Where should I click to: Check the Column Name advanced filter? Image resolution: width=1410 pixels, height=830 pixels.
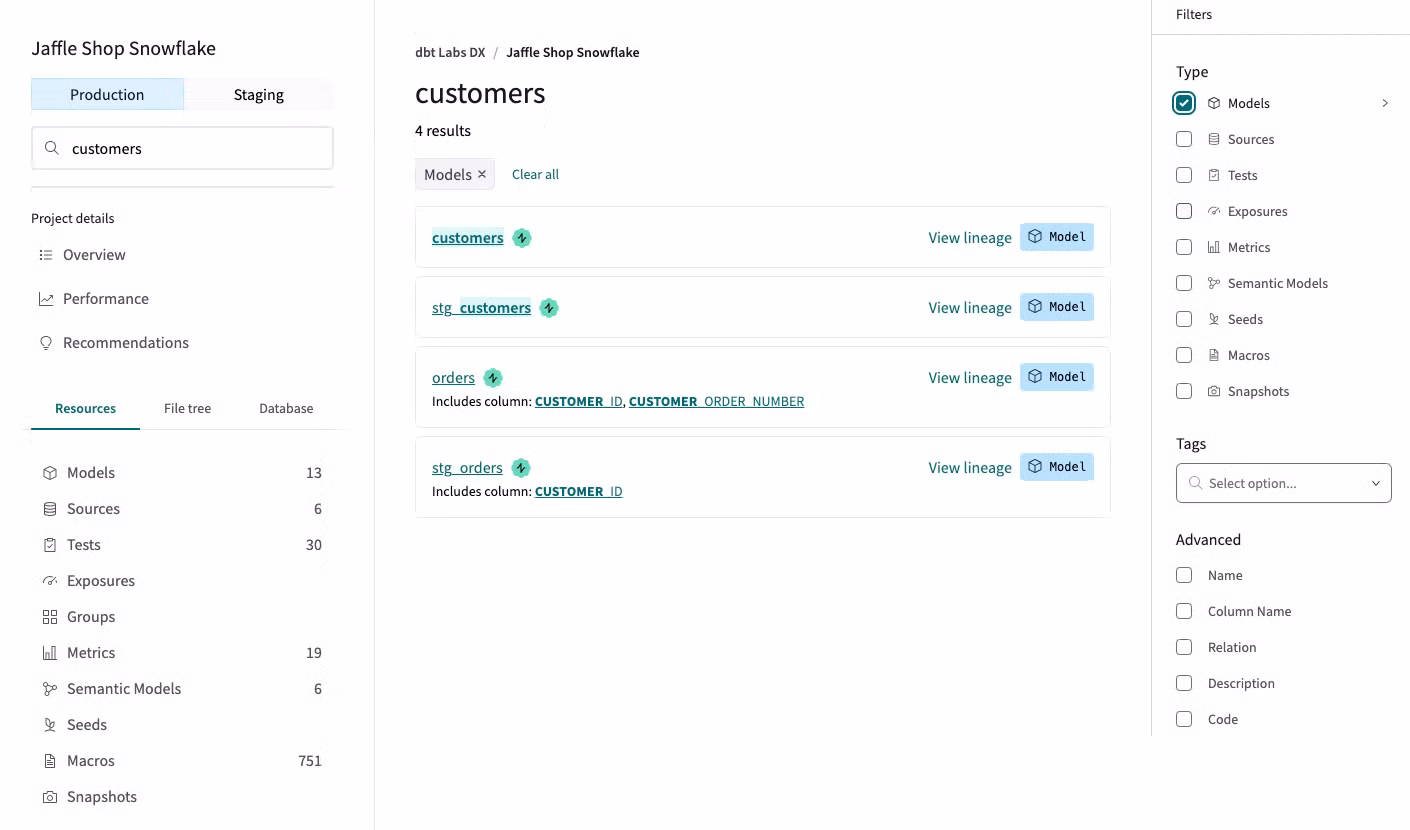click(x=1184, y=611)
